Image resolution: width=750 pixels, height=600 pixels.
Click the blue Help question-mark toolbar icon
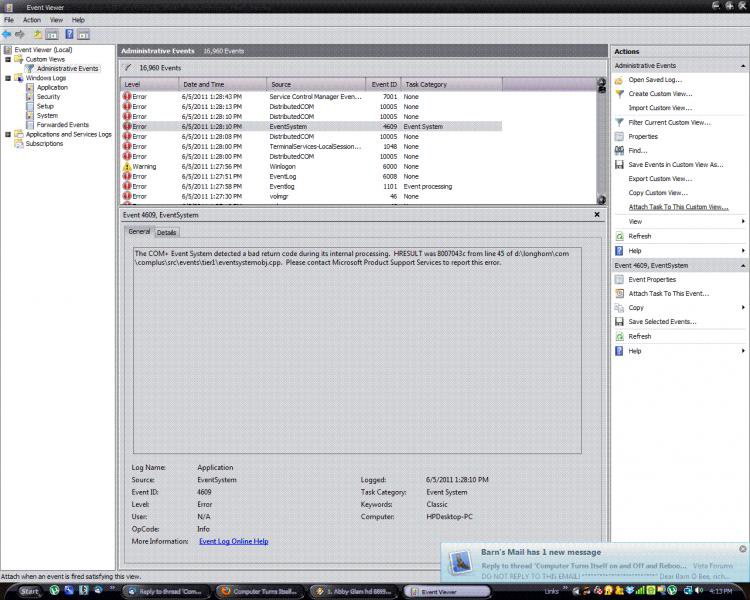coord(69,34)
